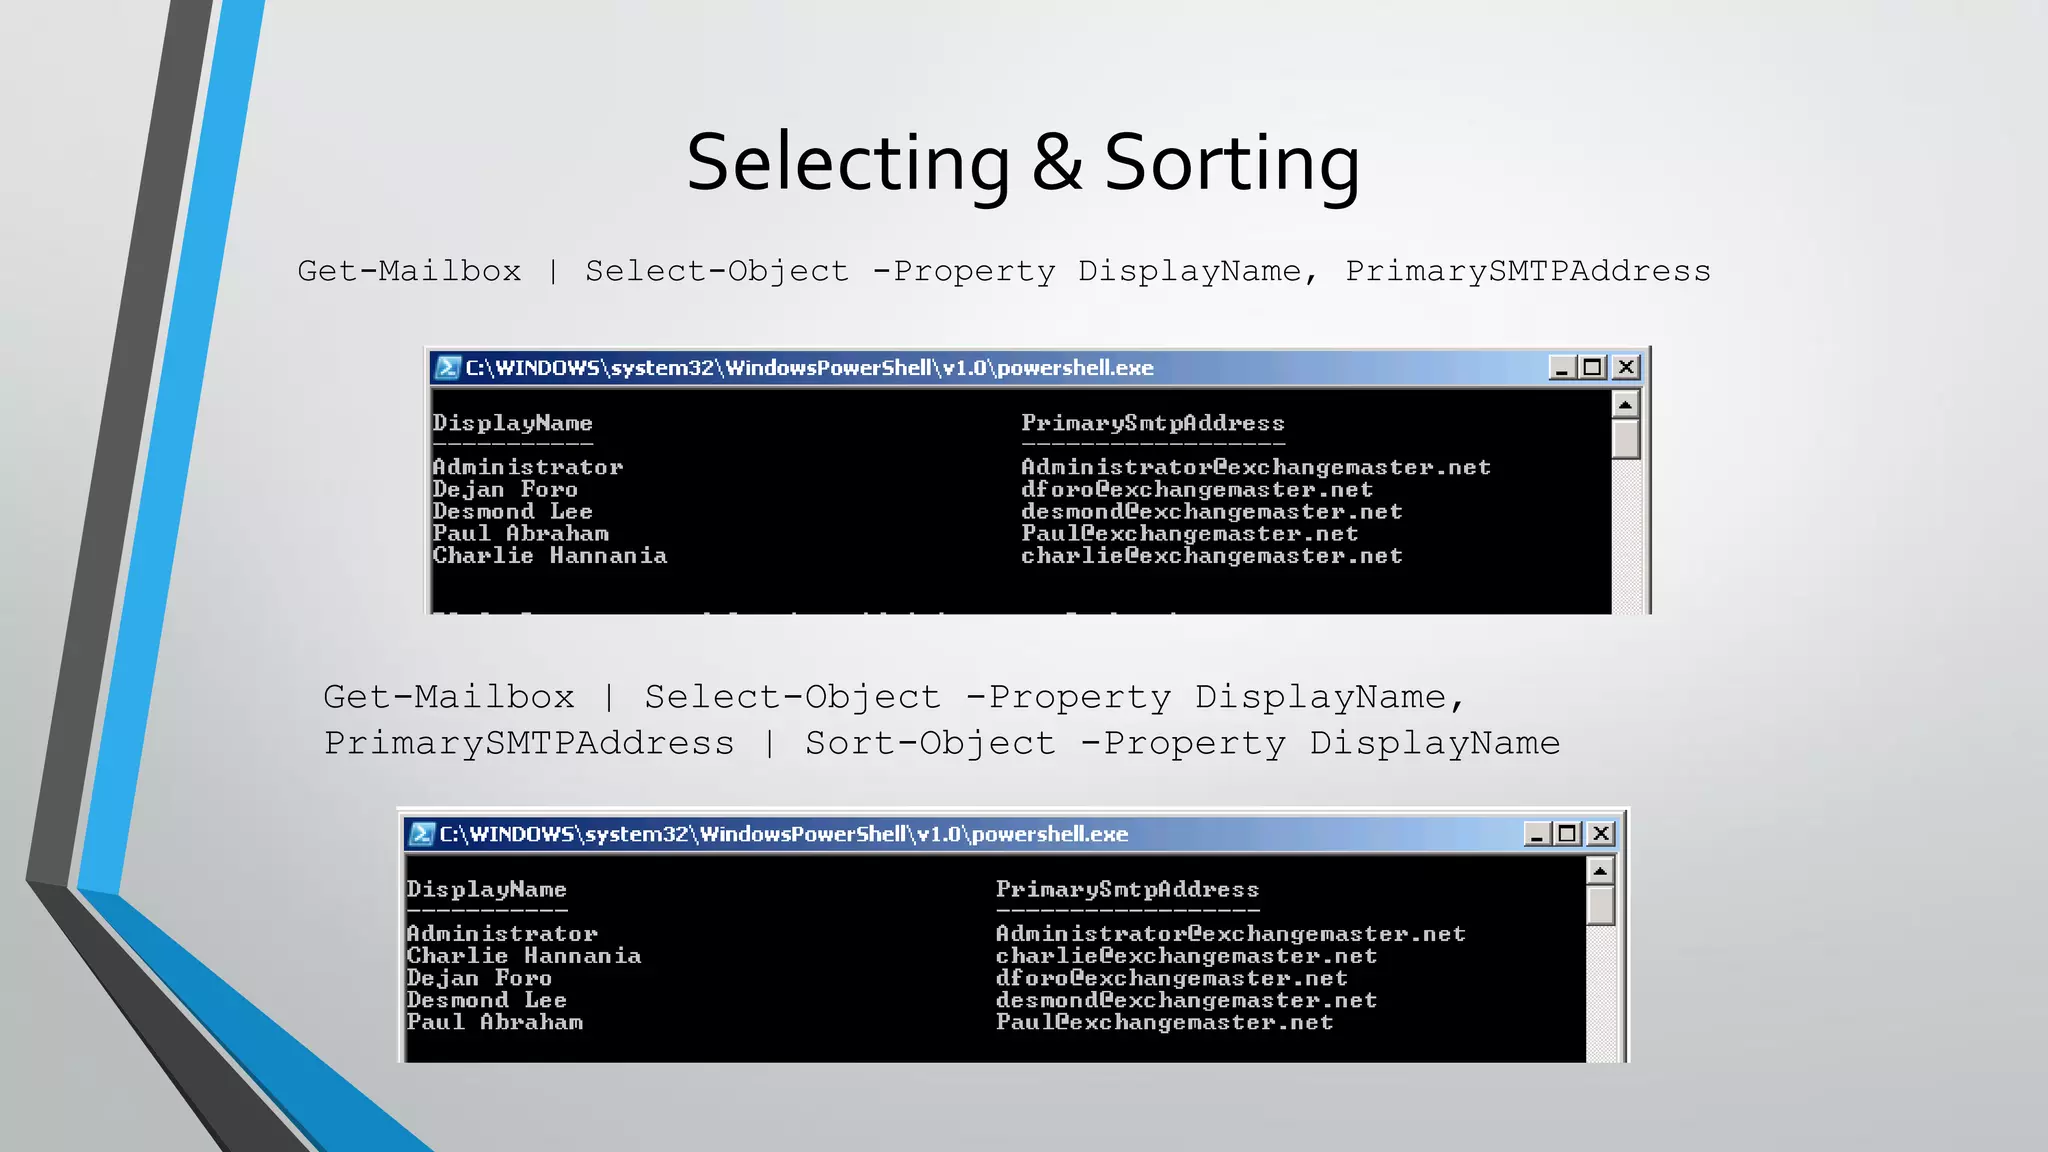The height and width of the screenshot is (1152, 2048).
Task: Click 'Paul Abraham' in upper window
Action: (x=521, y=533)
